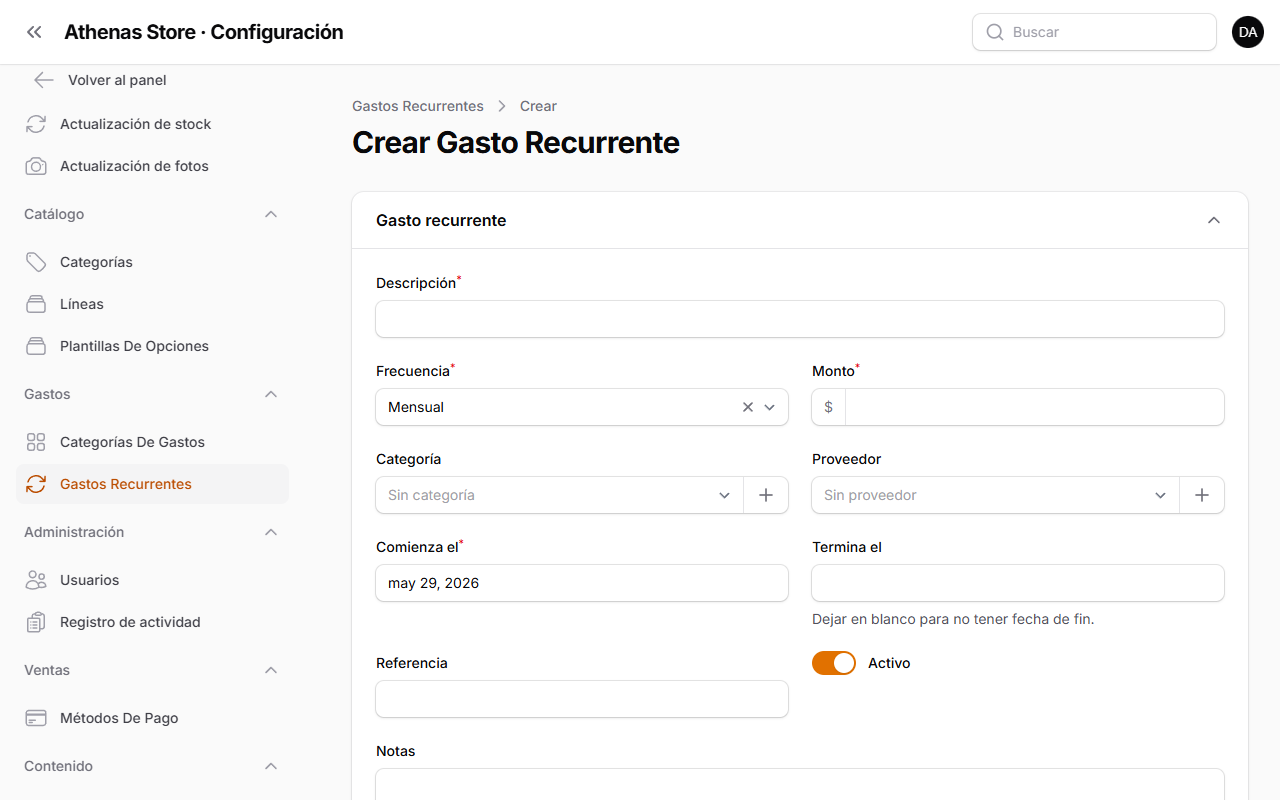Click the Buscar search field
1280x800 pixels.
click(1094, 32)
